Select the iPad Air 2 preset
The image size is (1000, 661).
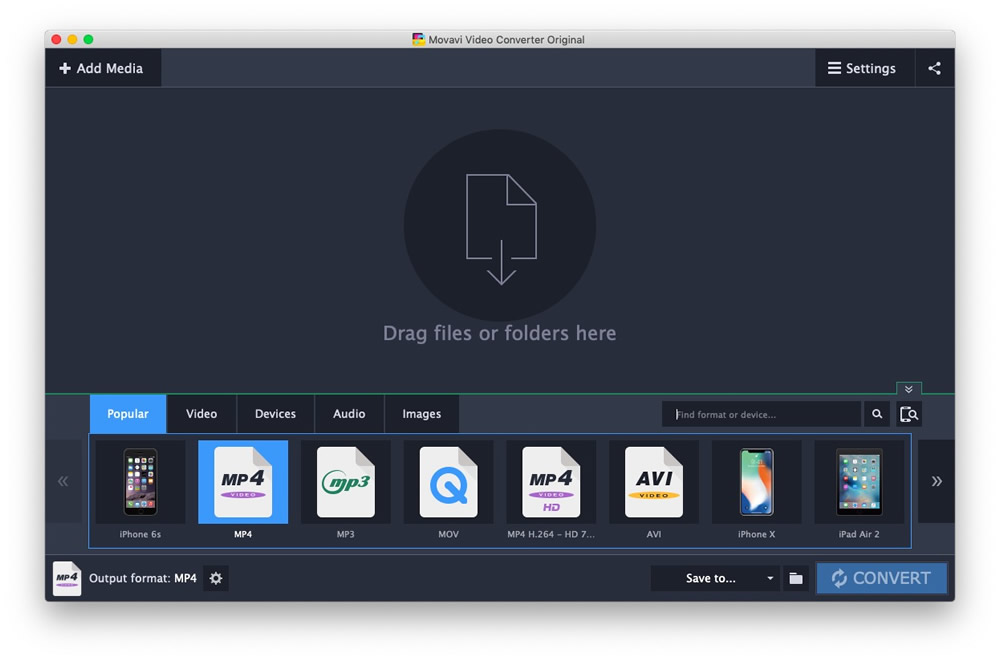point(859,490)
